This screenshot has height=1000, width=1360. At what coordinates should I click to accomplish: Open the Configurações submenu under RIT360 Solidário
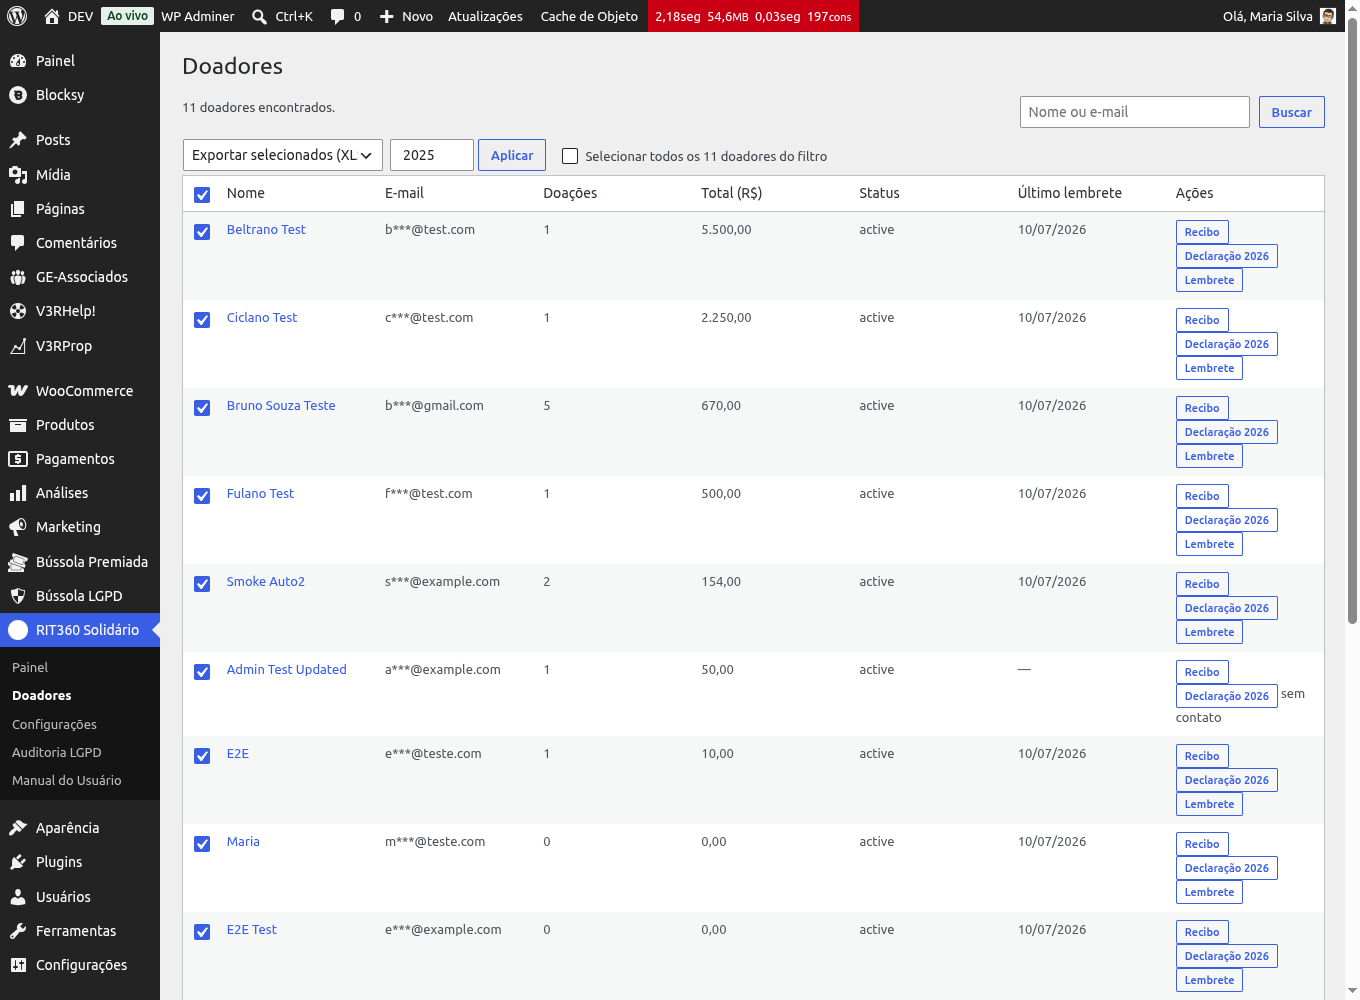coord(54,724)
